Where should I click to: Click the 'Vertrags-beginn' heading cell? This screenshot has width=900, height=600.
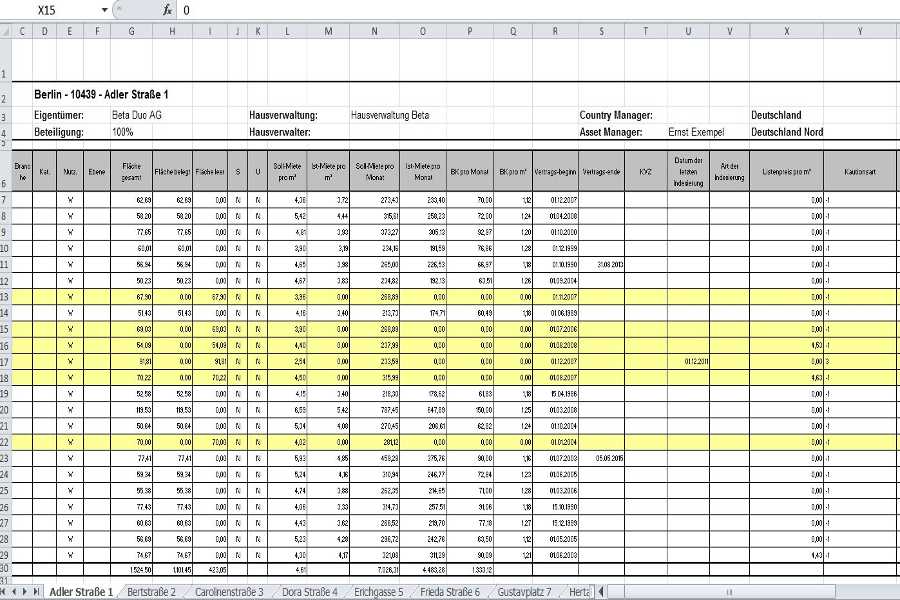tap(555, 171)
